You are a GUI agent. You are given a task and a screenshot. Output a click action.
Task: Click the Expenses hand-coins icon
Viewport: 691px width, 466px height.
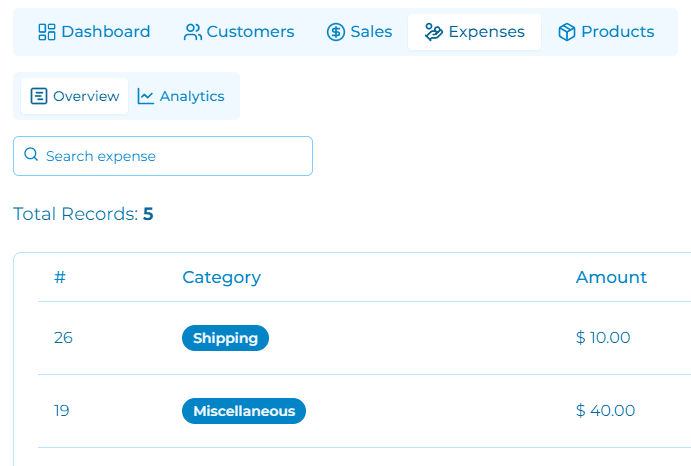434,32
